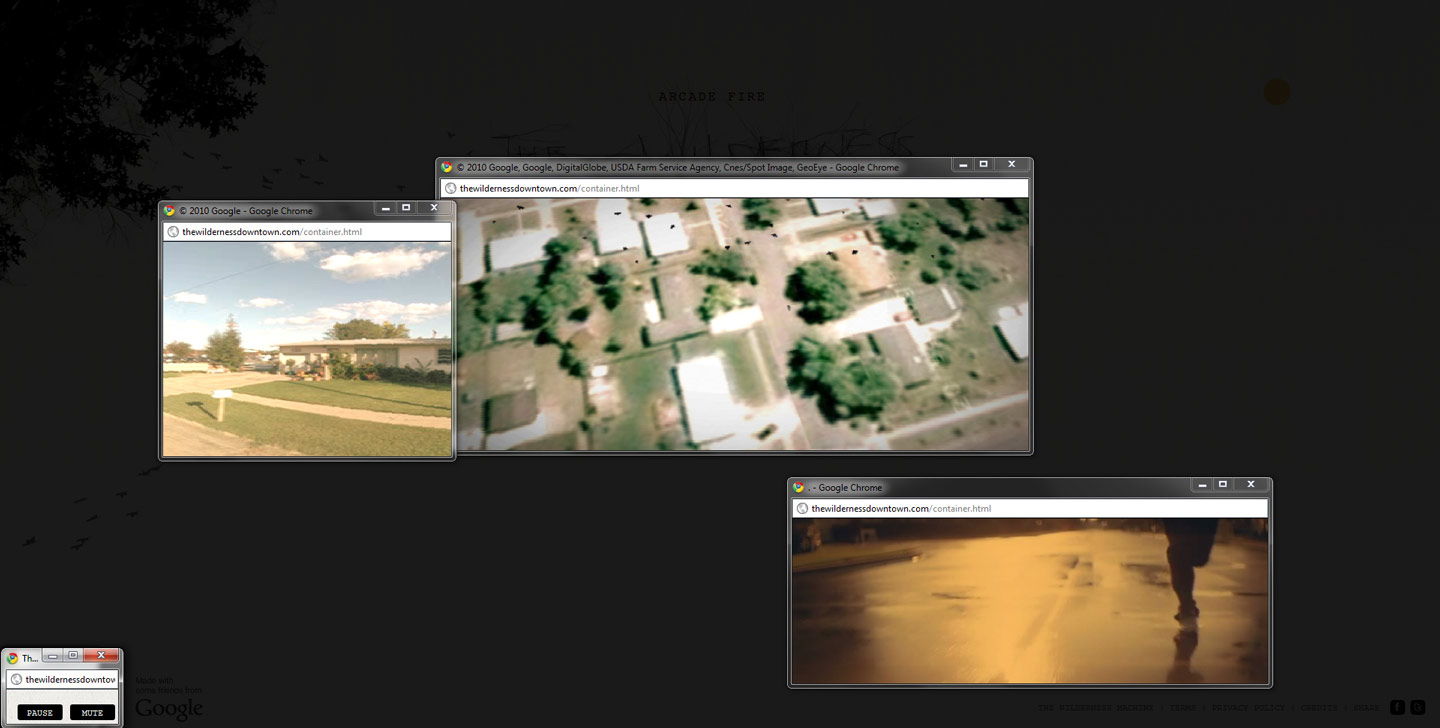Click the Chrome icon in the street view window
The image size is (1440, 728).
click(170, 211)
